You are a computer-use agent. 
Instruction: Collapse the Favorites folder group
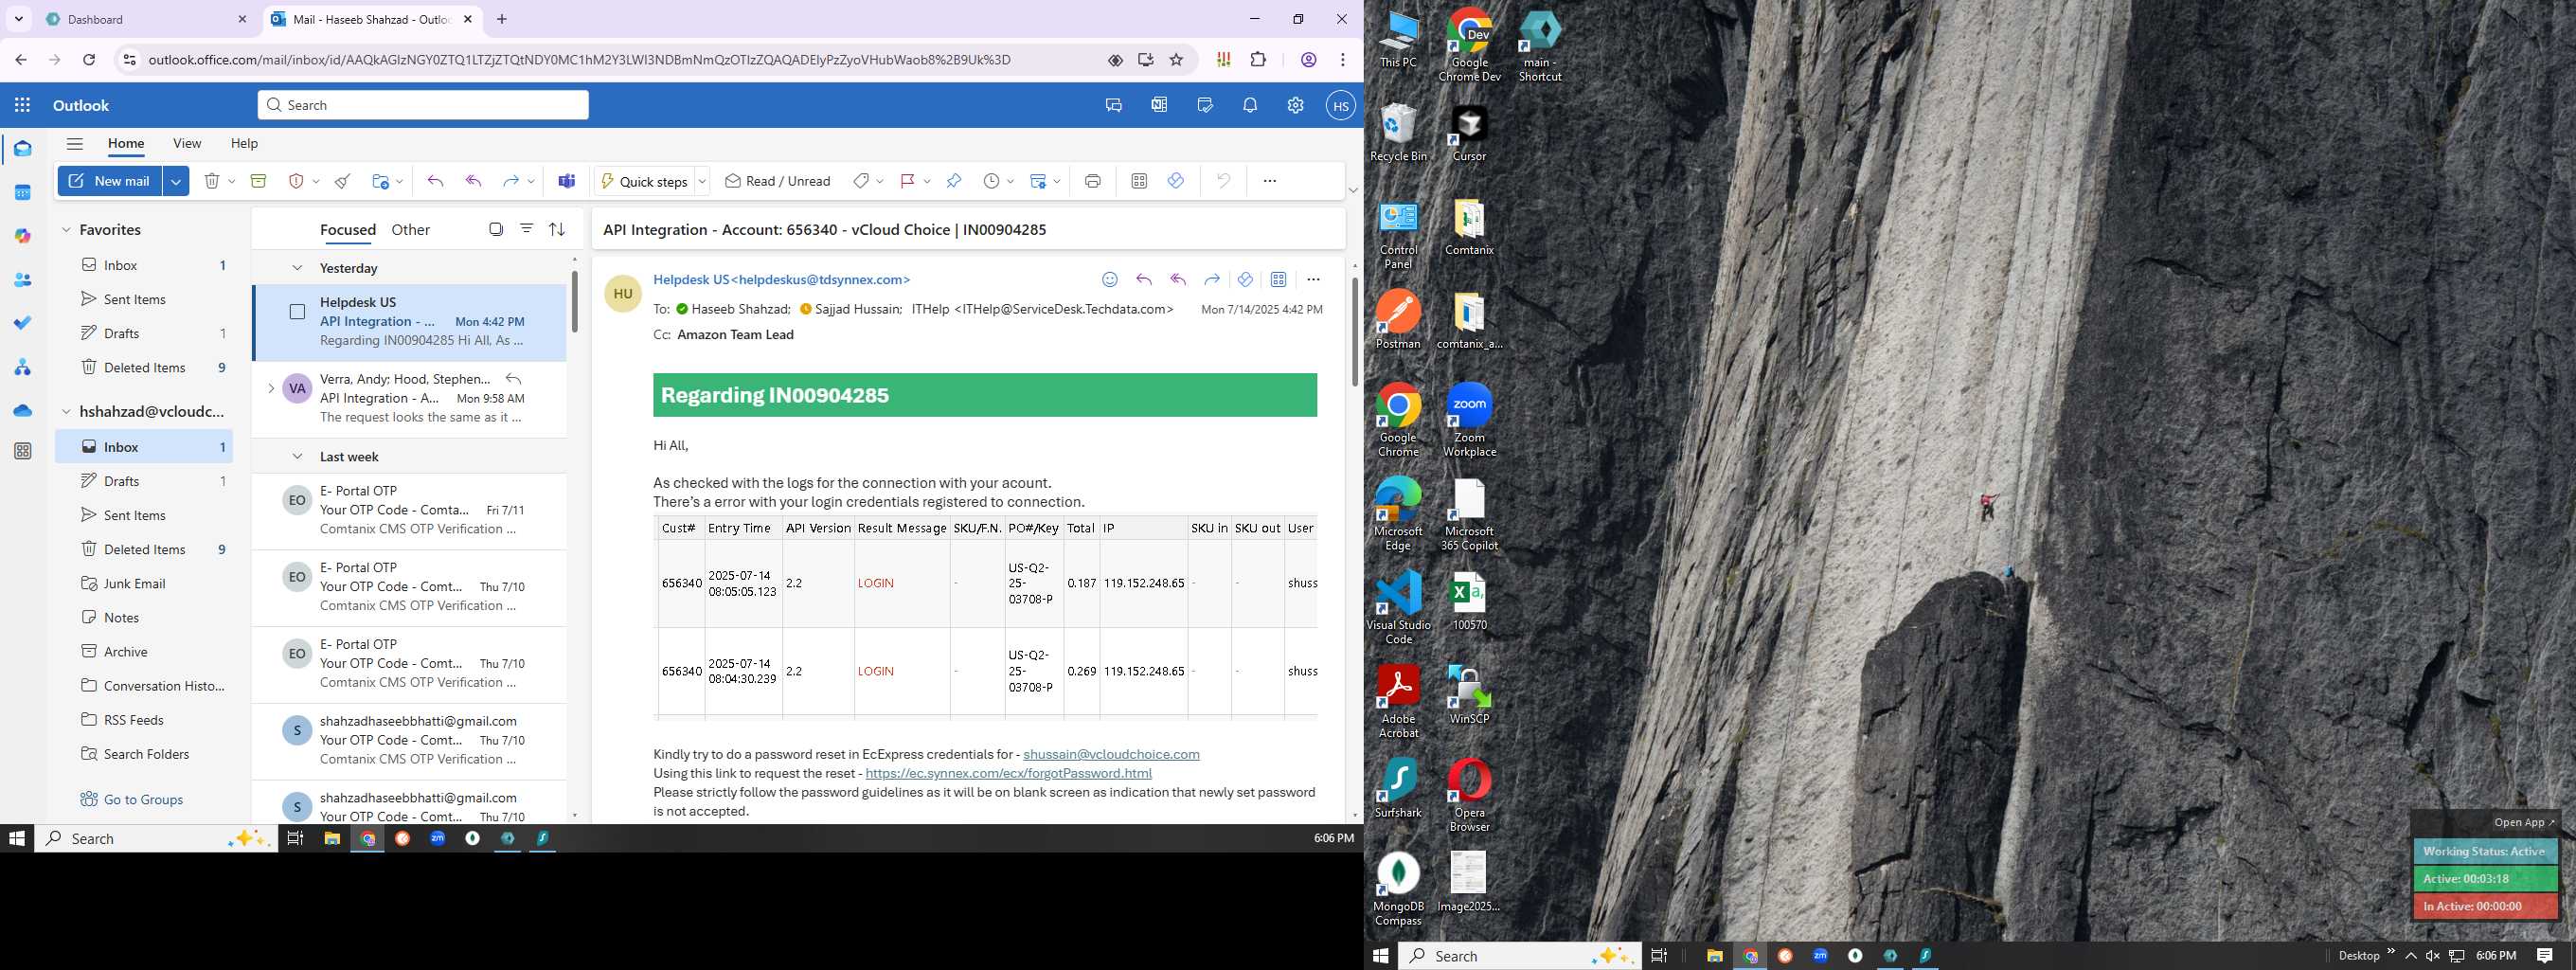click(x=66, y=230)
